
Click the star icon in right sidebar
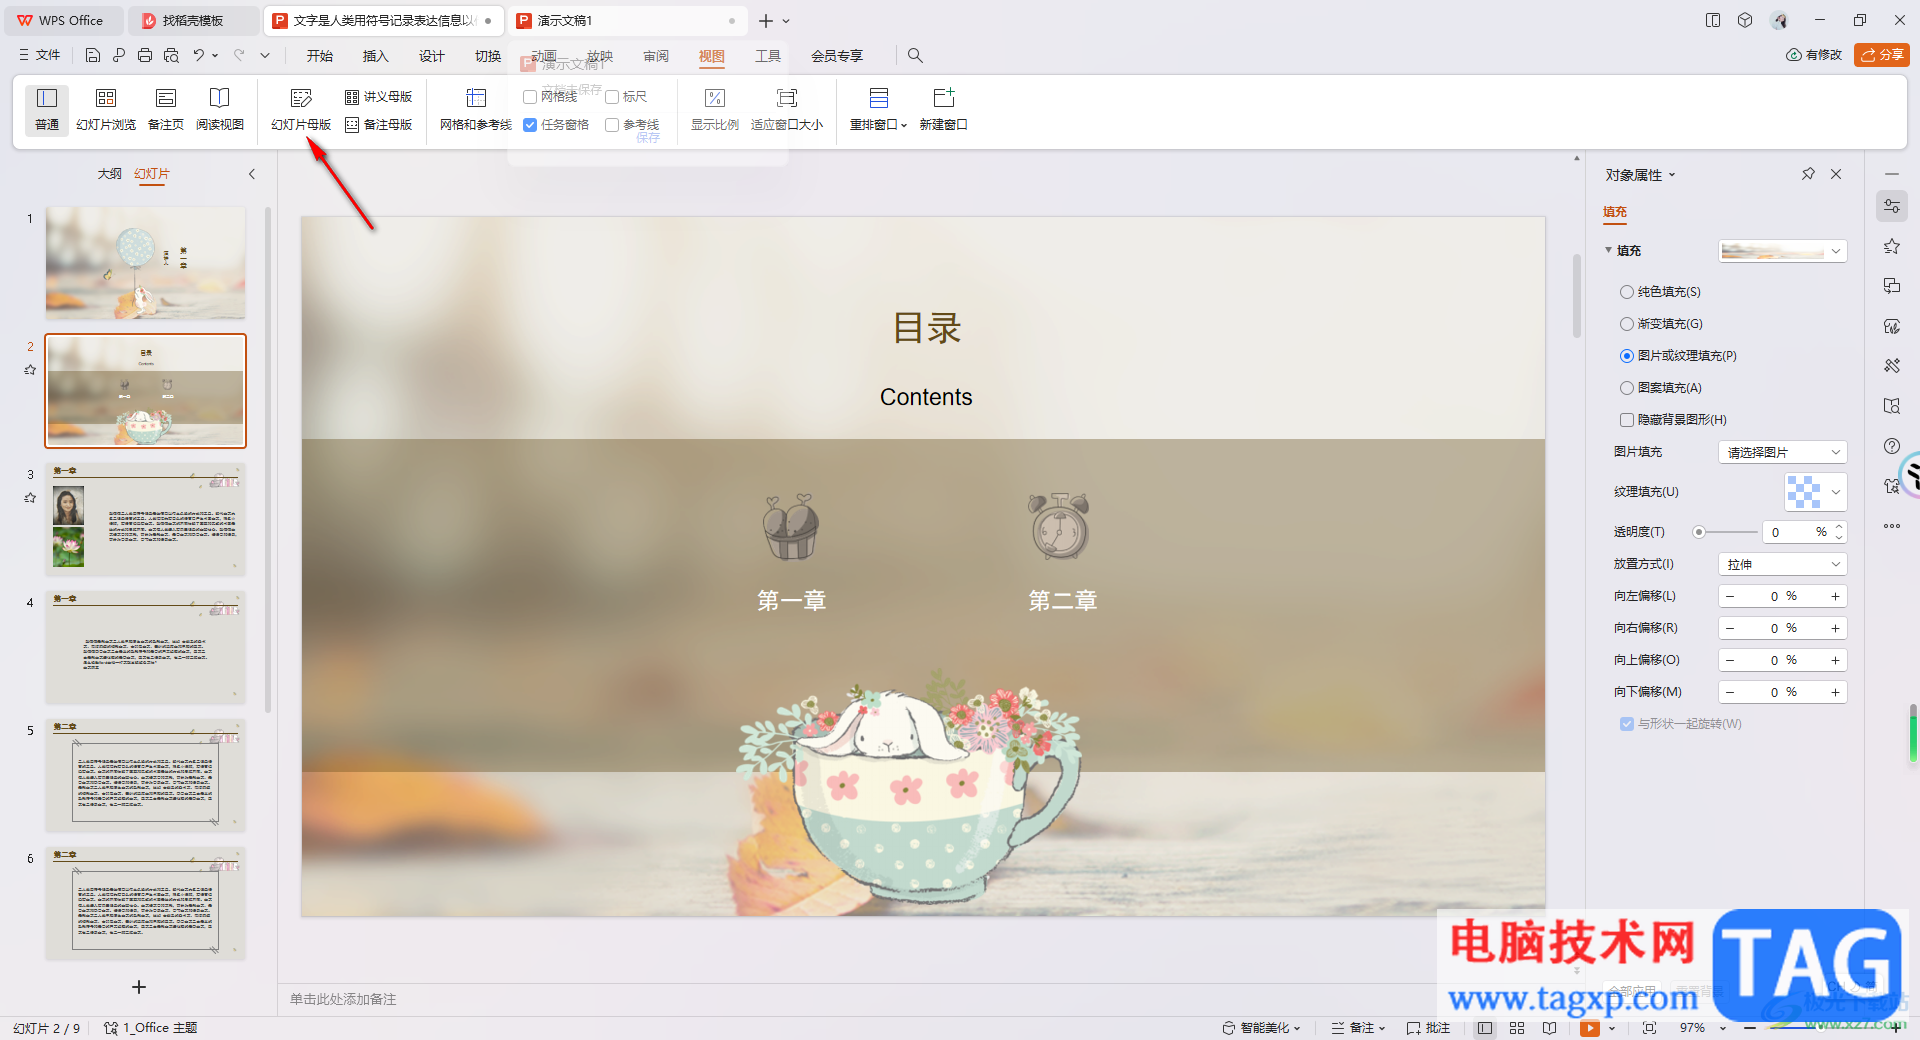(x=1892, y=246)
